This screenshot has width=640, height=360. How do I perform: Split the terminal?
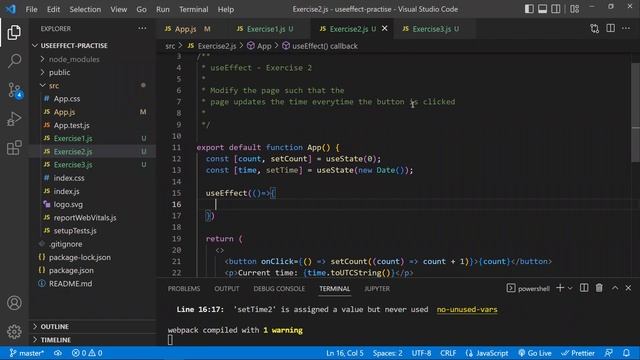[584, 288]
